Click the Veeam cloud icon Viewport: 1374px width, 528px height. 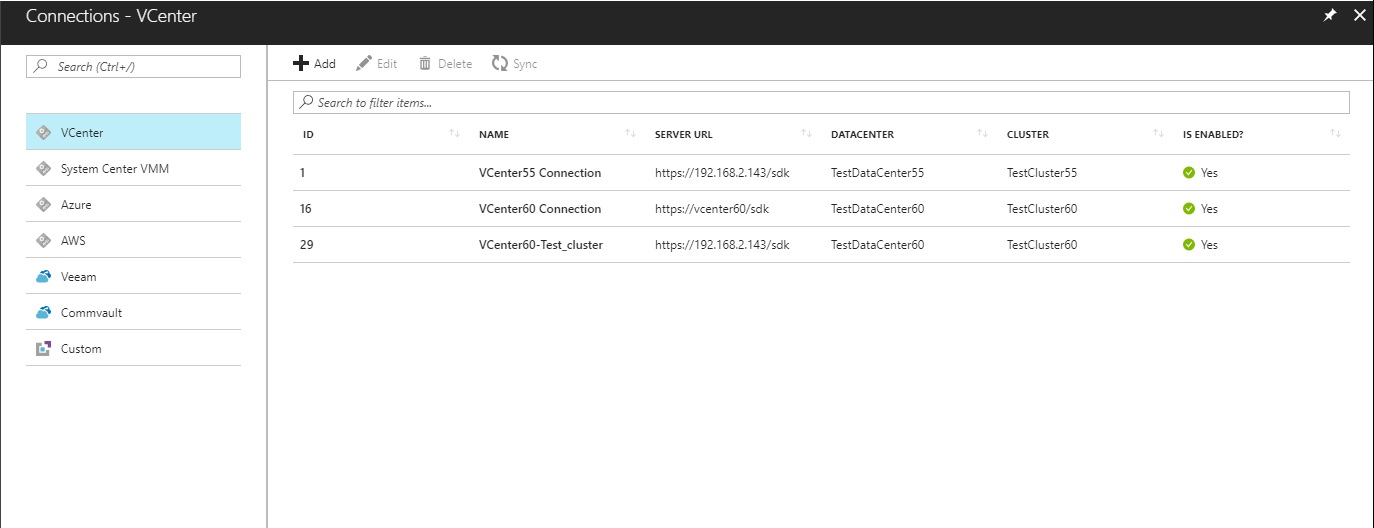point(43,277)
